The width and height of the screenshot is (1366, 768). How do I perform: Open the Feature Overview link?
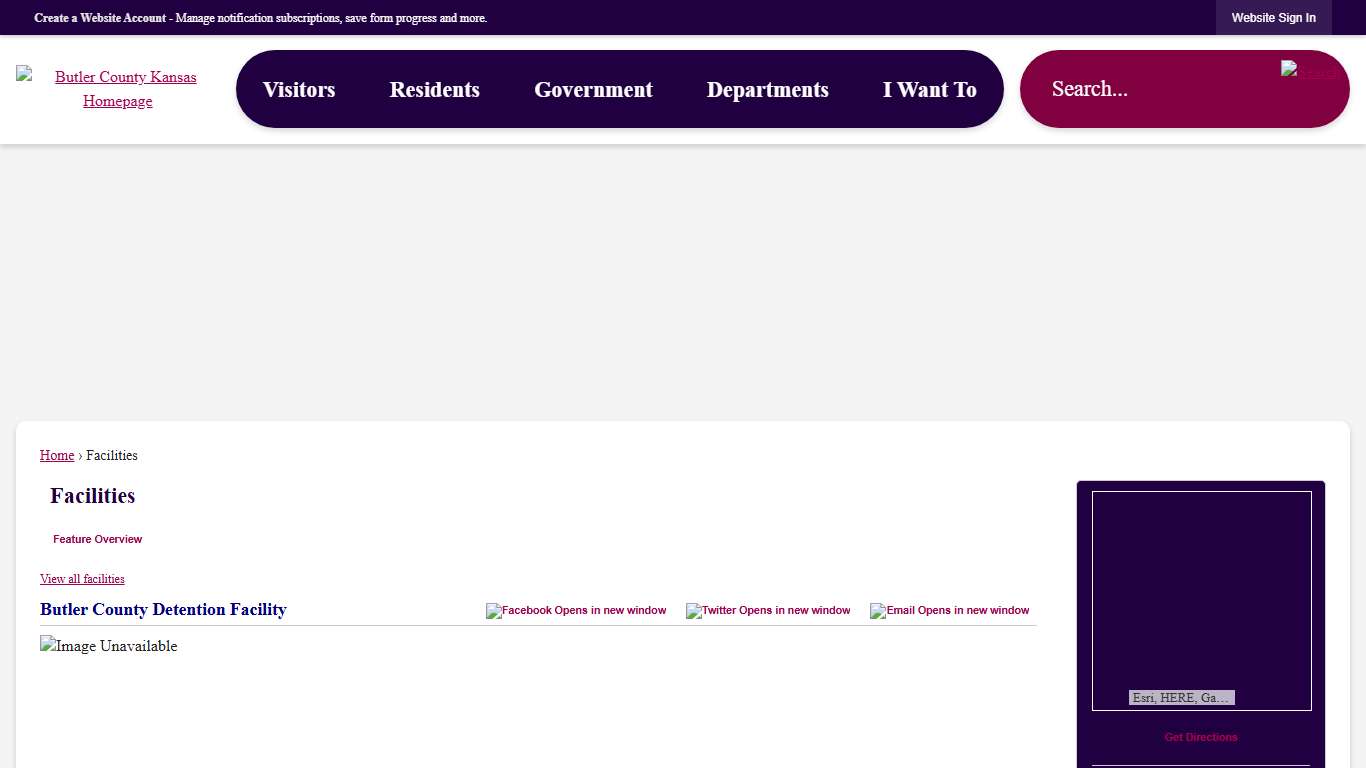tap(97, 540)
